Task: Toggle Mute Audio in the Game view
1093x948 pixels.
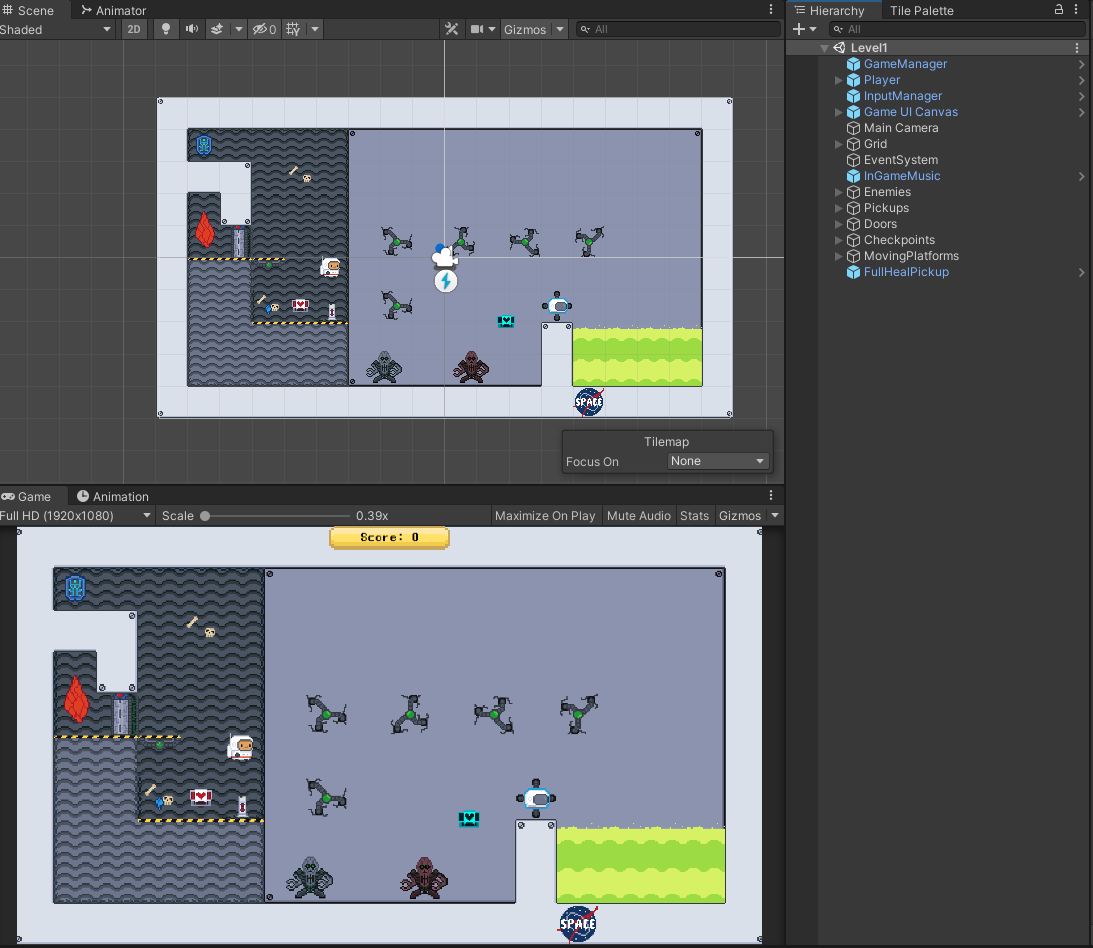Action: pyautogui.click(x=638, y=515)
